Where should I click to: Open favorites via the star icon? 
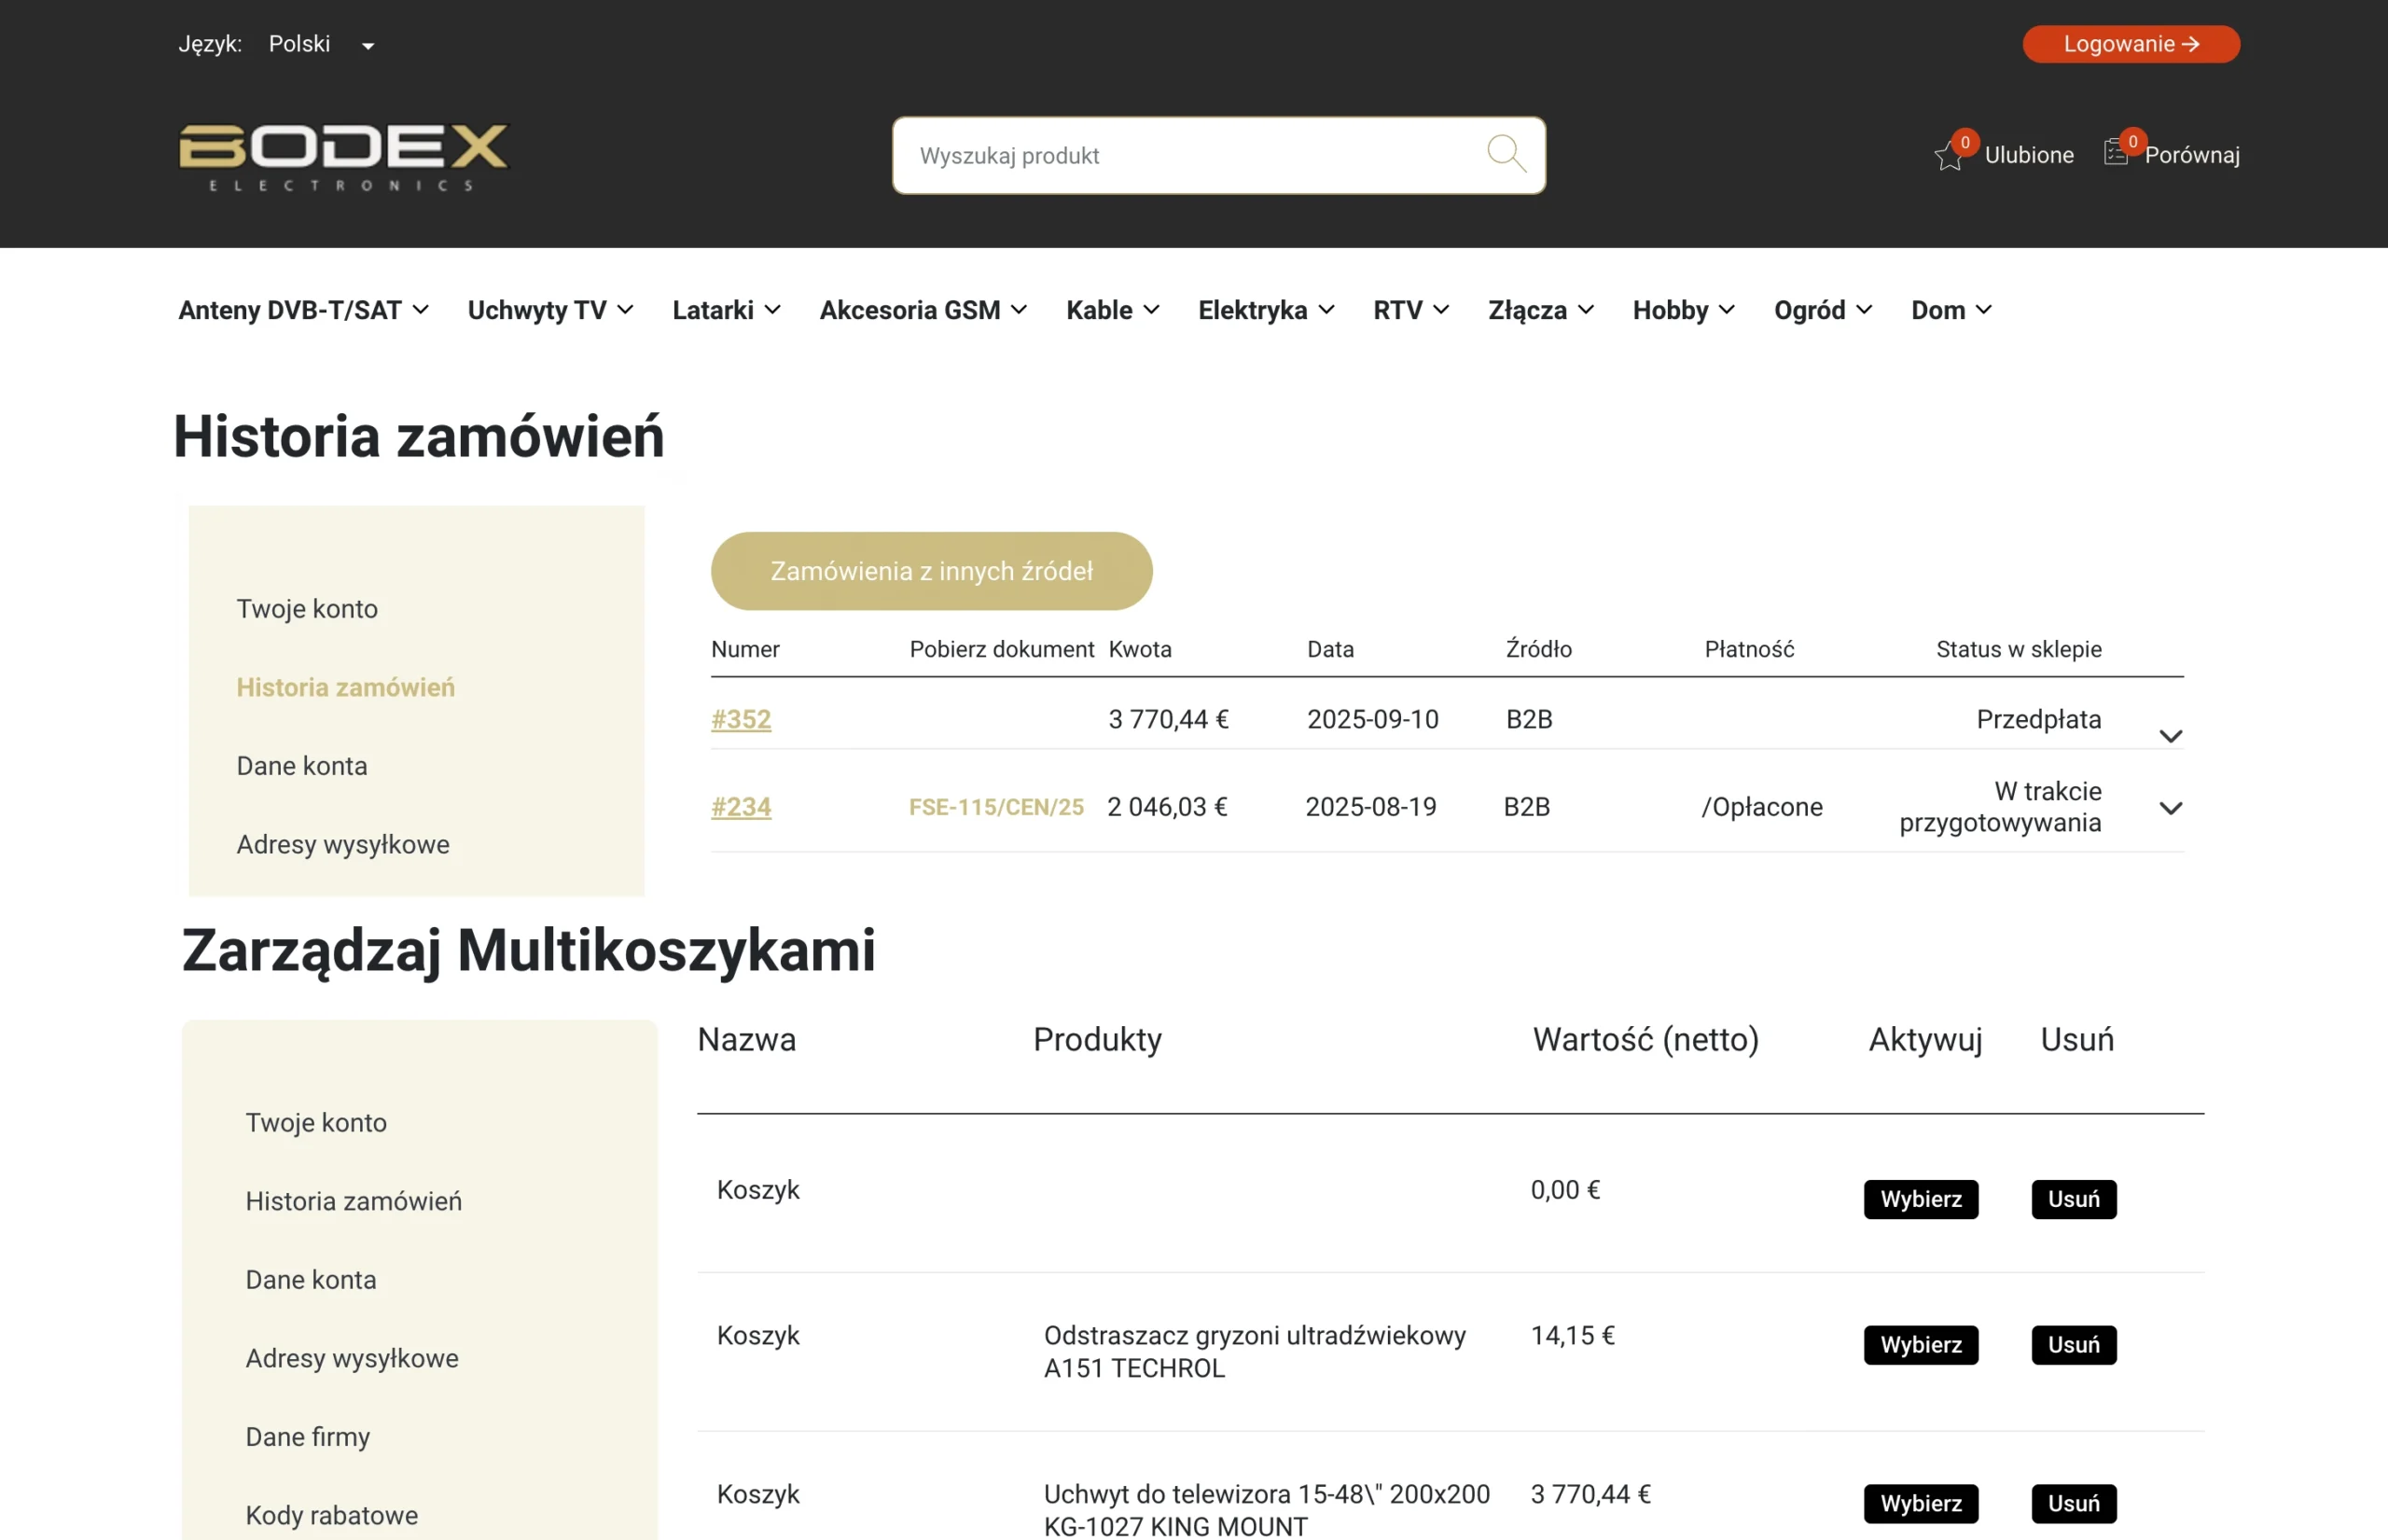tap(1948, 156)
